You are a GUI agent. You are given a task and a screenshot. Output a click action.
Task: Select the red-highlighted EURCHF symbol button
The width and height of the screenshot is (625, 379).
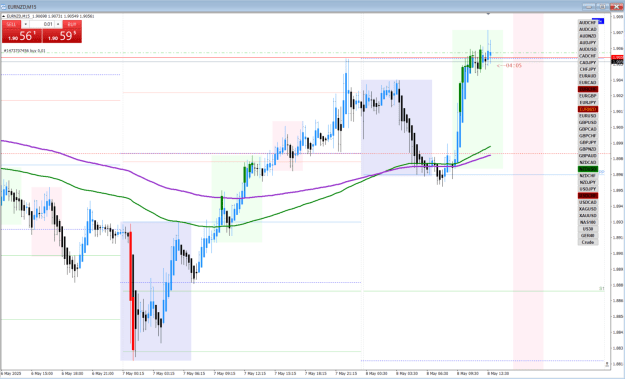(588, 89)
